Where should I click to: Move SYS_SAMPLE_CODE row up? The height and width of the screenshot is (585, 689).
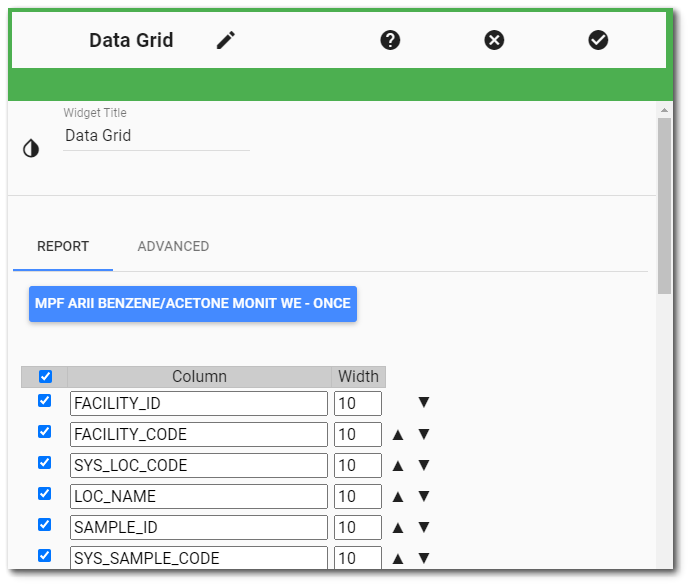click(x=398, y=558)
